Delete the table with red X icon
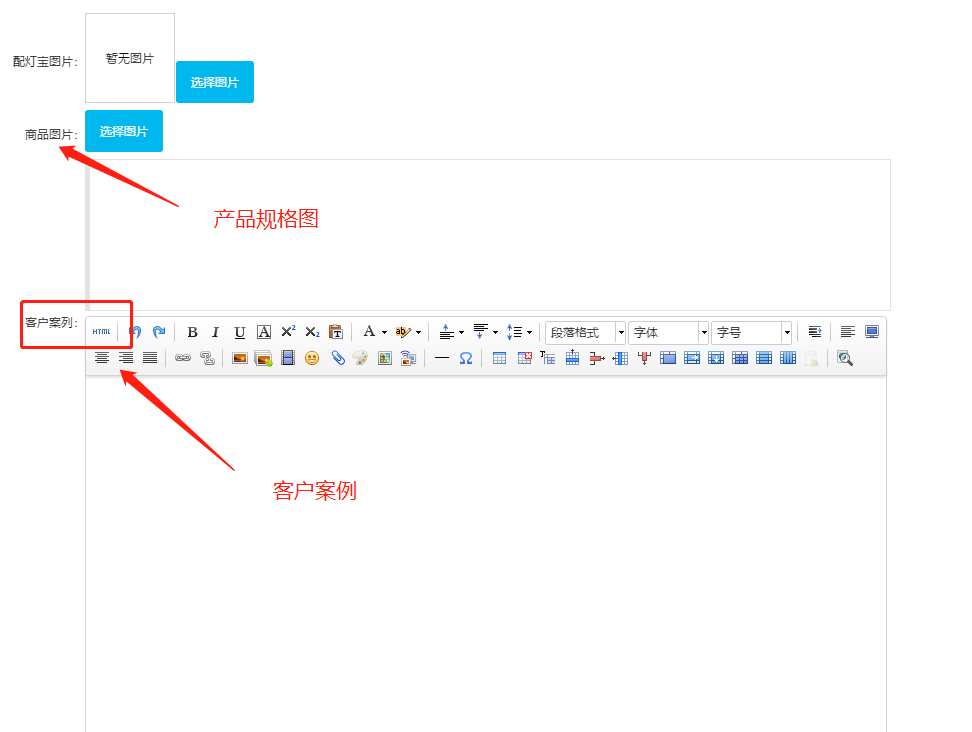 (x=524, y=358)
